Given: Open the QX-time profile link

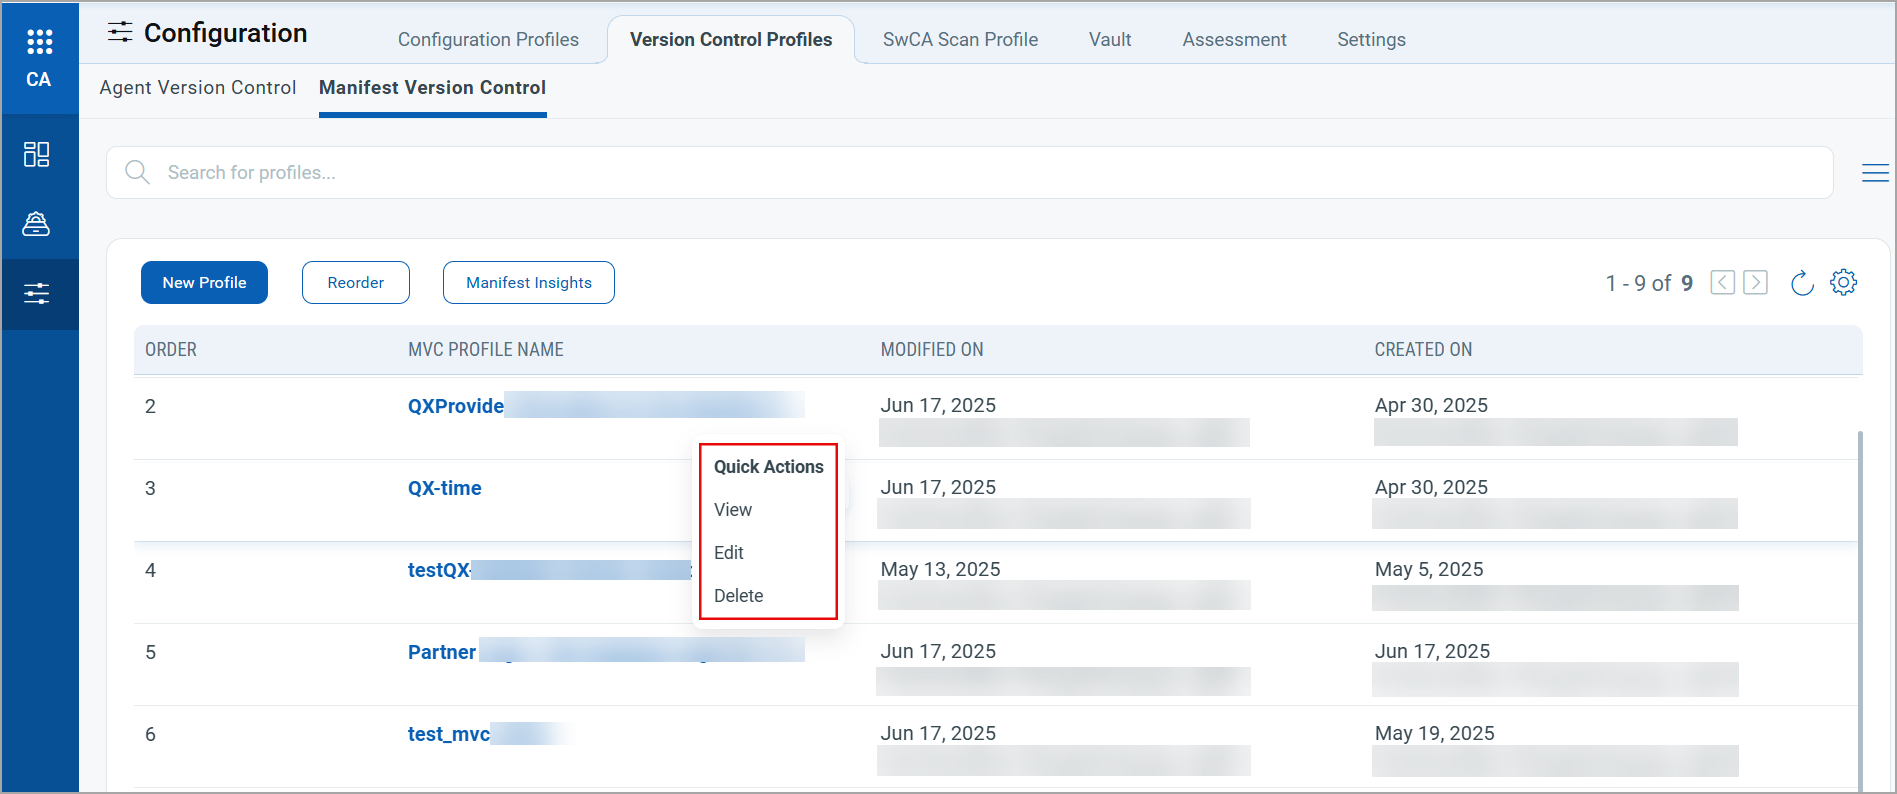Looking at the screenshot, I should click(x=445, y=488).
